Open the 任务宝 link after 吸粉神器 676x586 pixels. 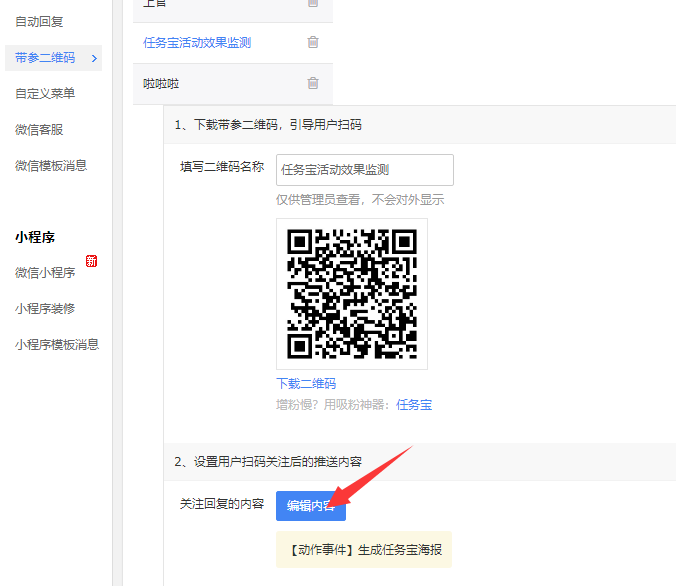pos(414,405)
